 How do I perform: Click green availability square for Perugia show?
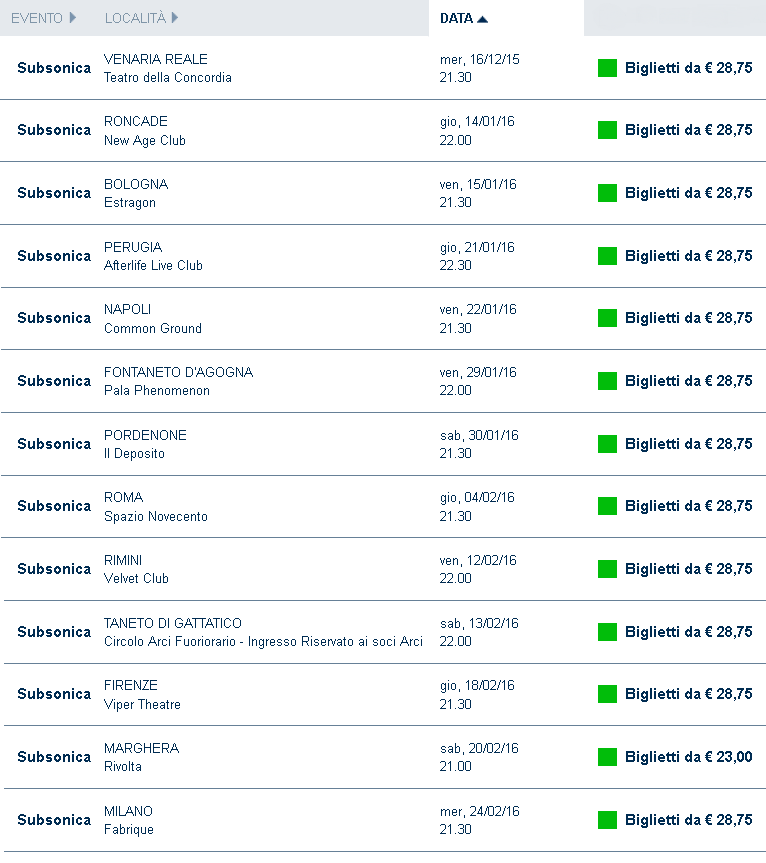pyautogui.click(x=607, y=256)
